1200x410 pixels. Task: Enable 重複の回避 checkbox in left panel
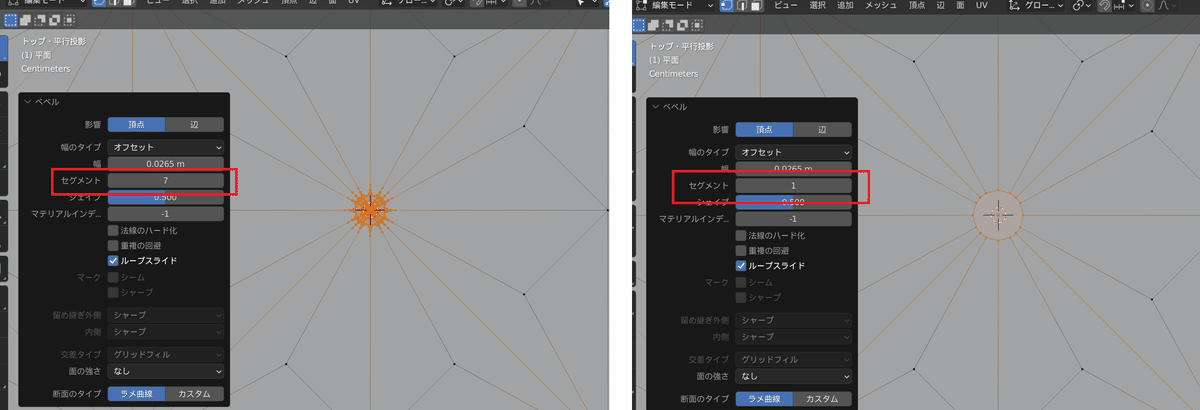coord(113,246)
